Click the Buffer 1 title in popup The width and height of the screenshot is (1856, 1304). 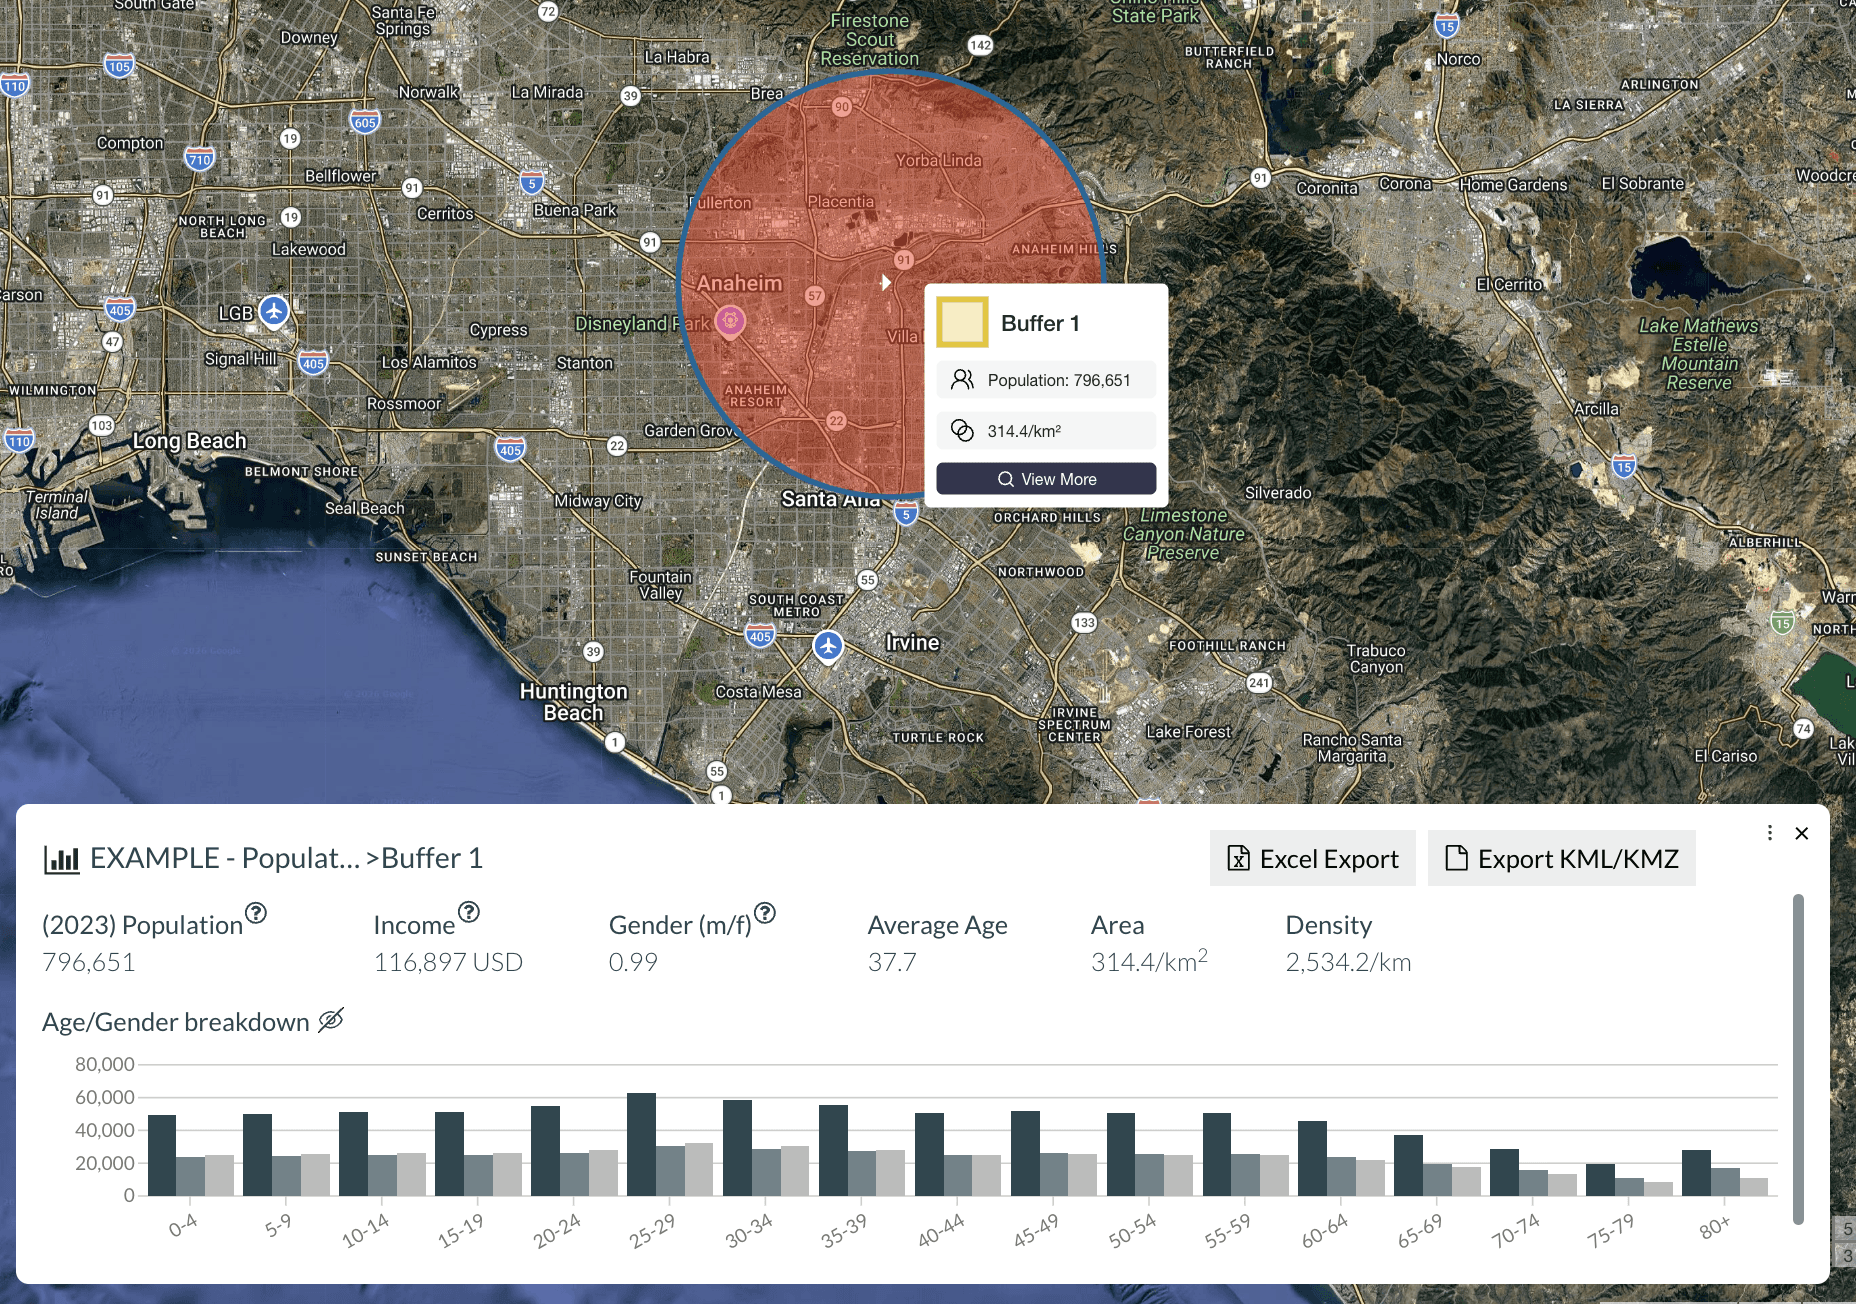pos(1040,323)
